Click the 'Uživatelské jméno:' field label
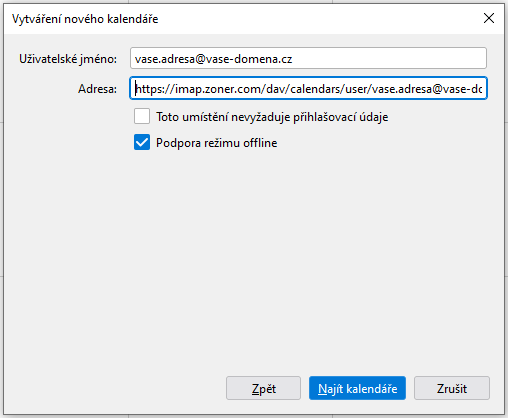This screenshot has width=508, height=418. [68, 59]
